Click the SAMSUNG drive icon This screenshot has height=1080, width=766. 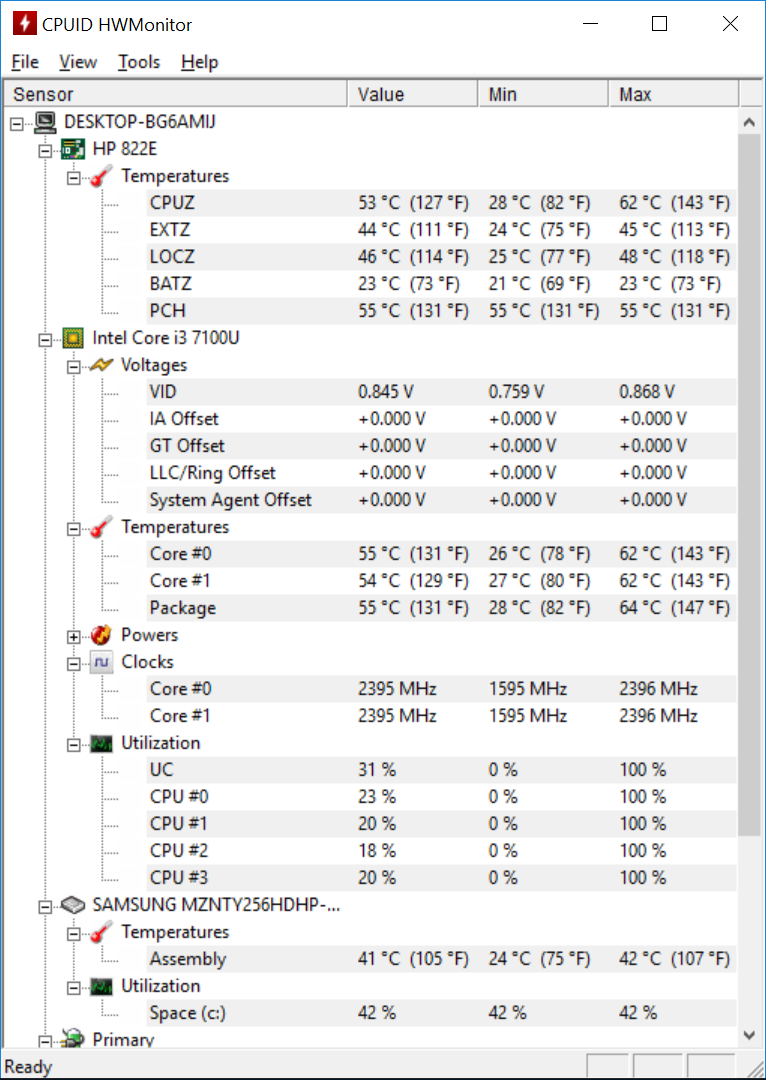coord(72,906)
